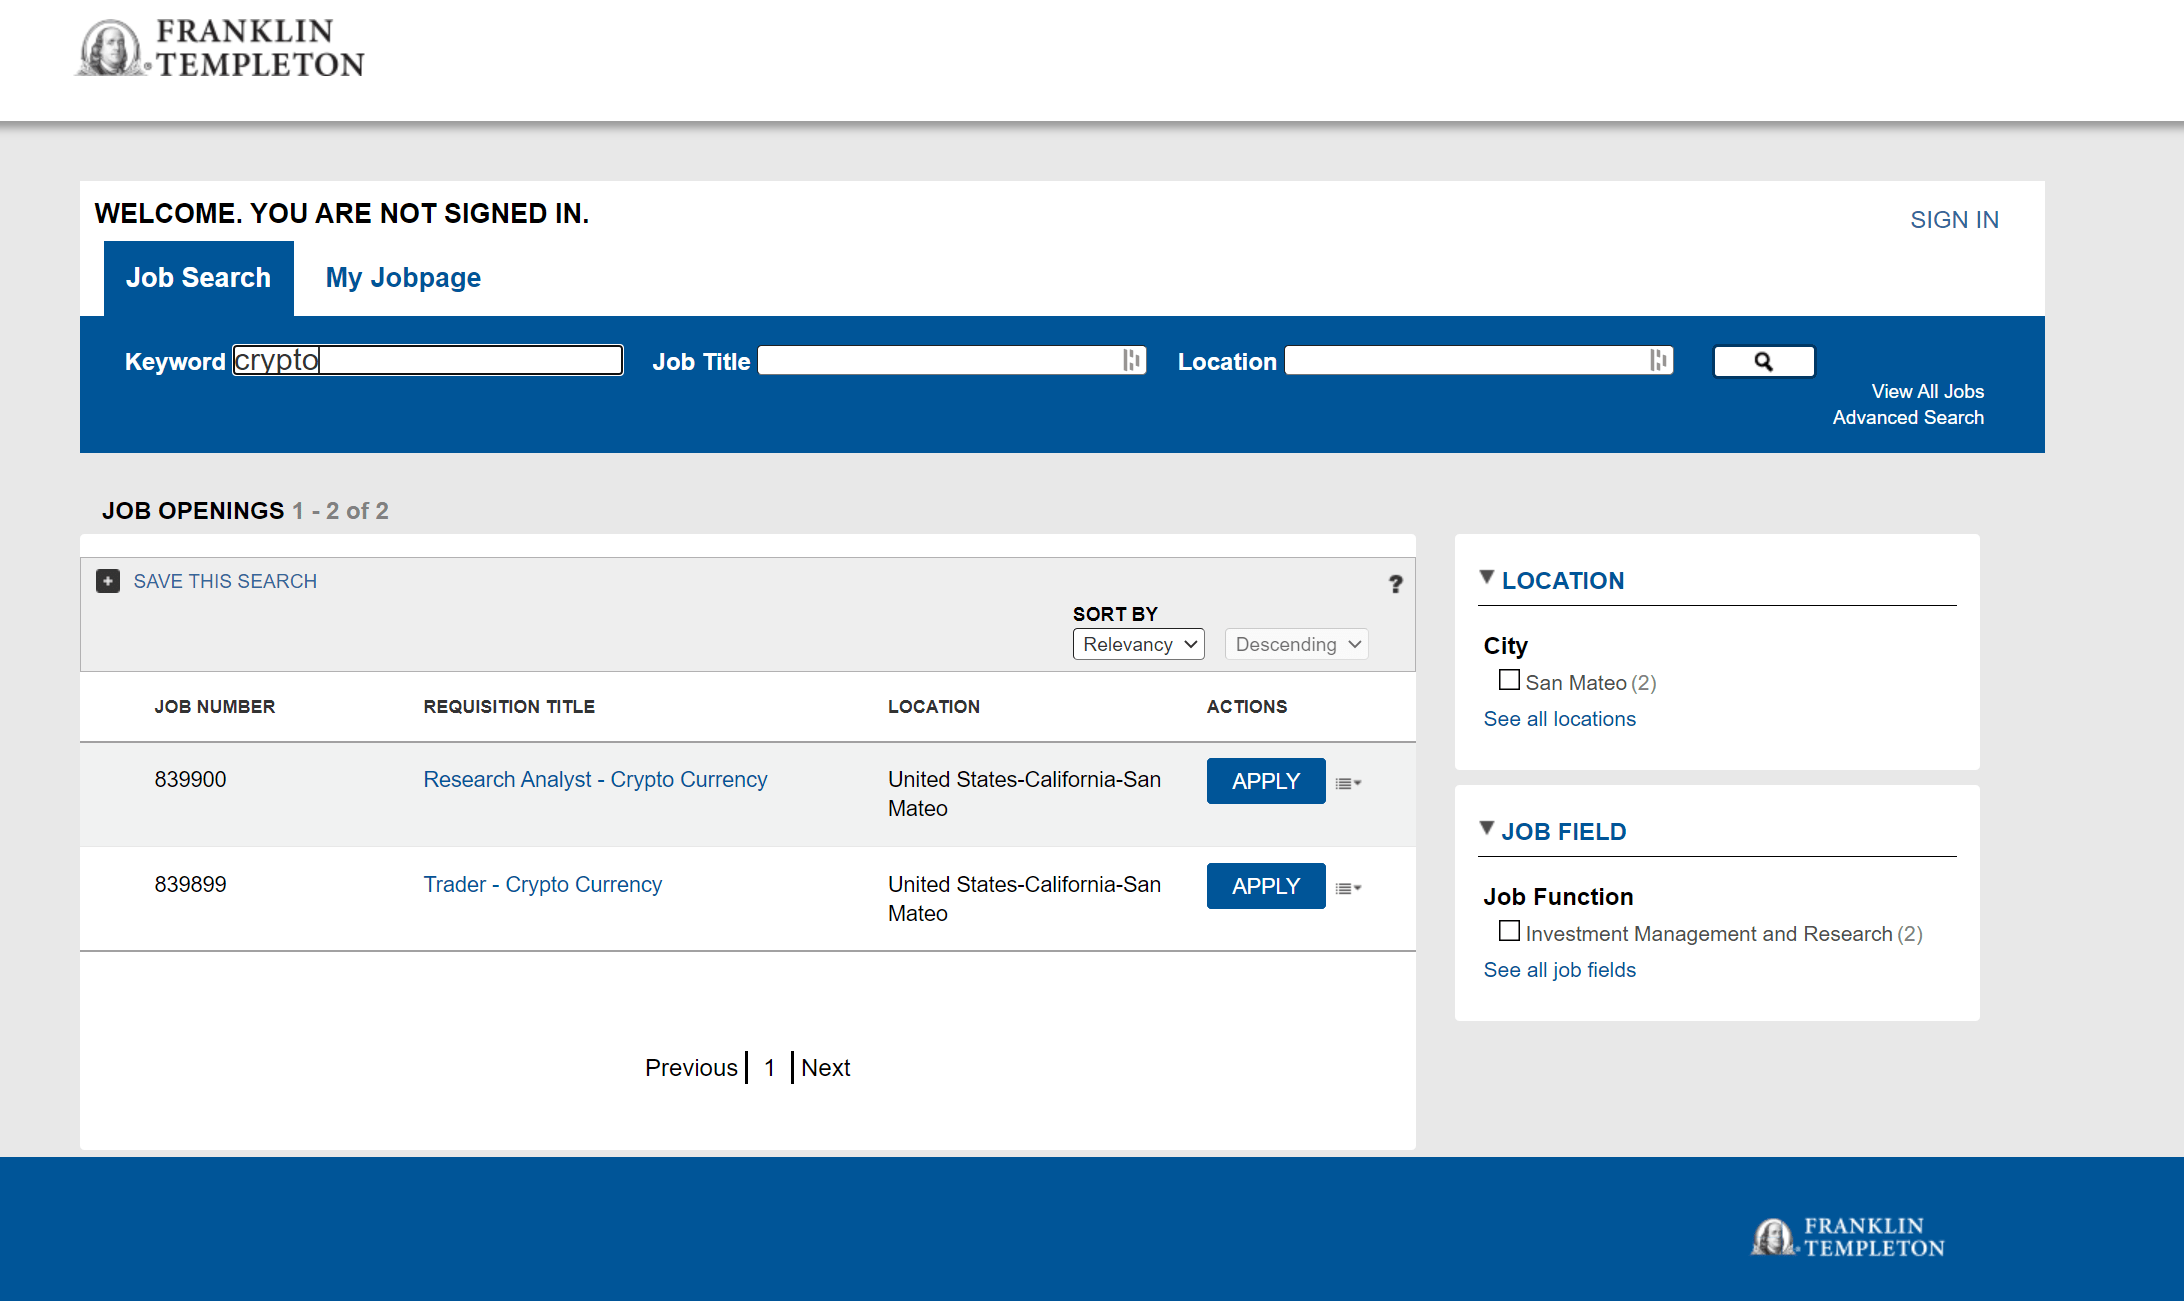This screenshot has width=2184, height=1301.
Task: Collapse the Location filter section
Action: click(x=1487, y=578)
